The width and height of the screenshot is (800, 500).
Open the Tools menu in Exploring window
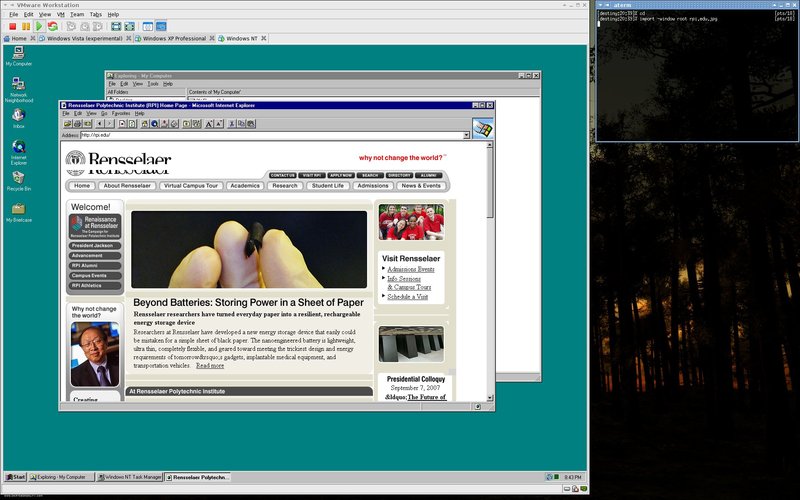(x=153, y=84)
